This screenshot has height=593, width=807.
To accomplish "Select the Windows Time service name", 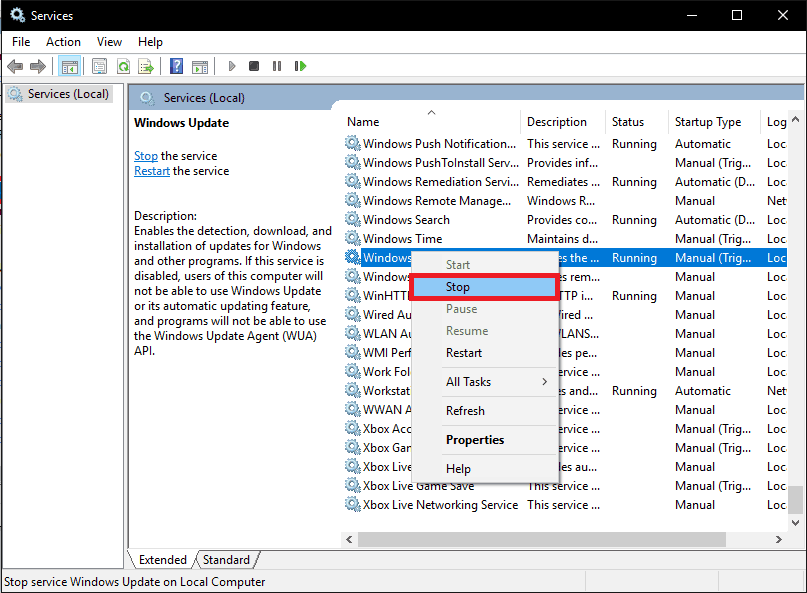I will pyautogui.click(x=402, y=239).
